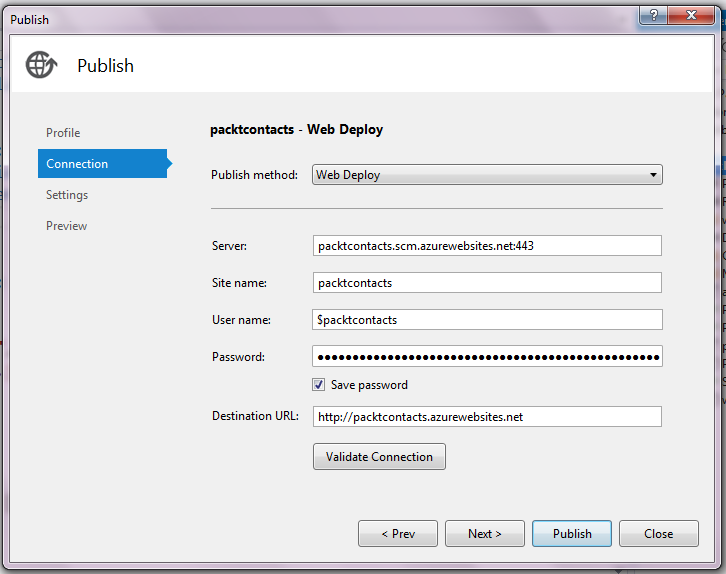Click the Publish button

[572, 533]
